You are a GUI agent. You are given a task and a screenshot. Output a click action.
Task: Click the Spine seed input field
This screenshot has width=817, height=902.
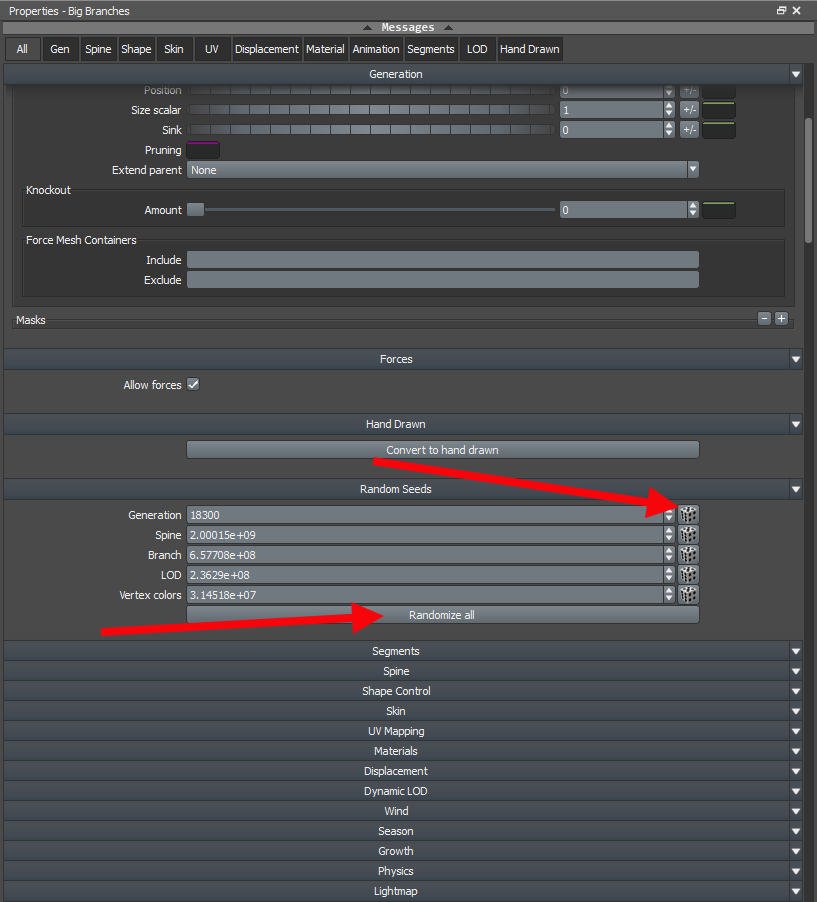click(x=425, y=535)
